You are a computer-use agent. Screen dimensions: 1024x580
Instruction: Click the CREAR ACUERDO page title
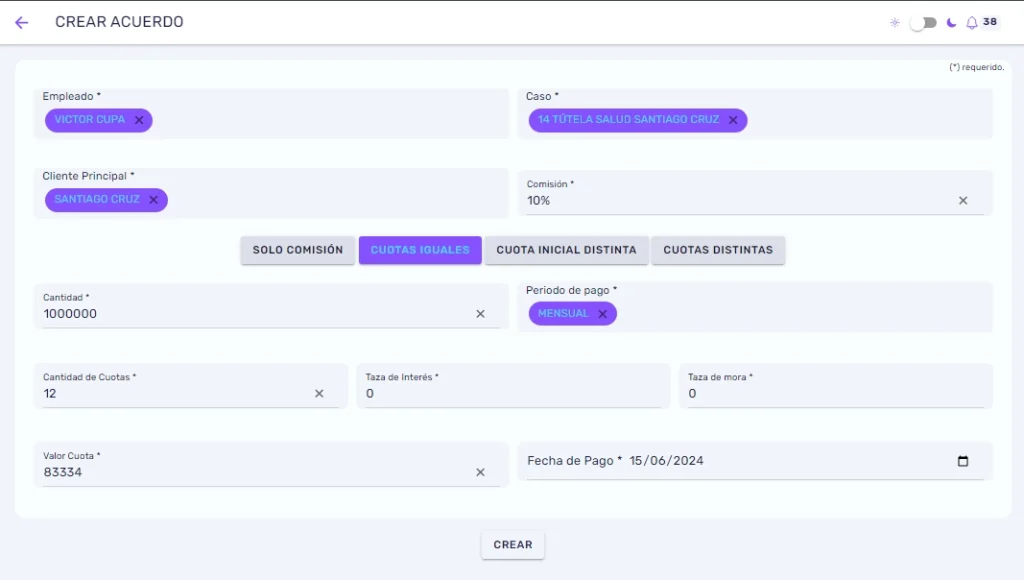click(119, 22)
